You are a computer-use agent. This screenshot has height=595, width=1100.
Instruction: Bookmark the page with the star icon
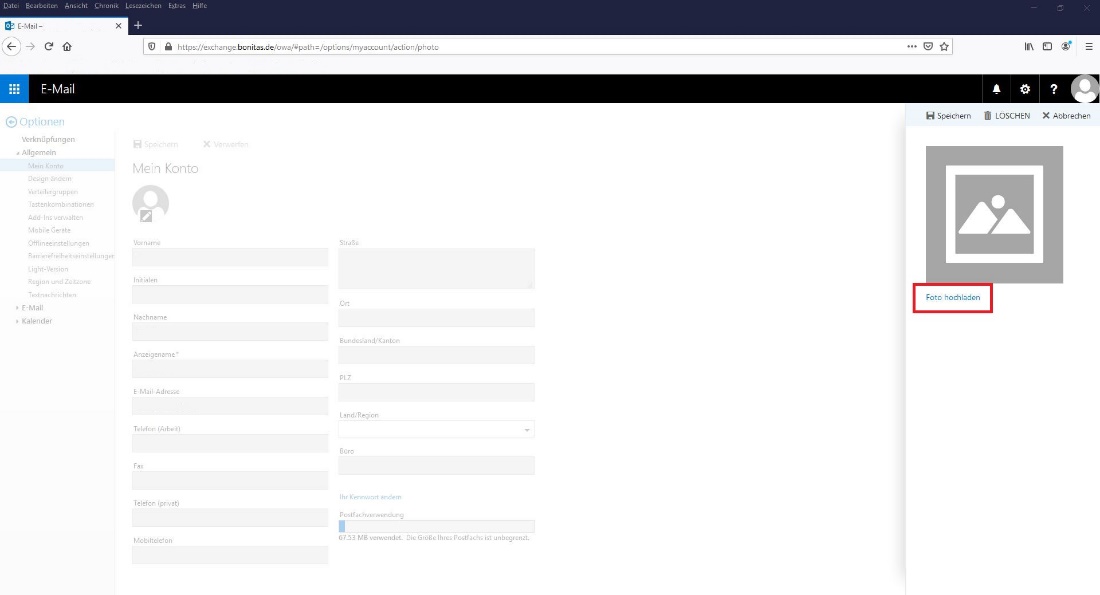pos(944,46)
